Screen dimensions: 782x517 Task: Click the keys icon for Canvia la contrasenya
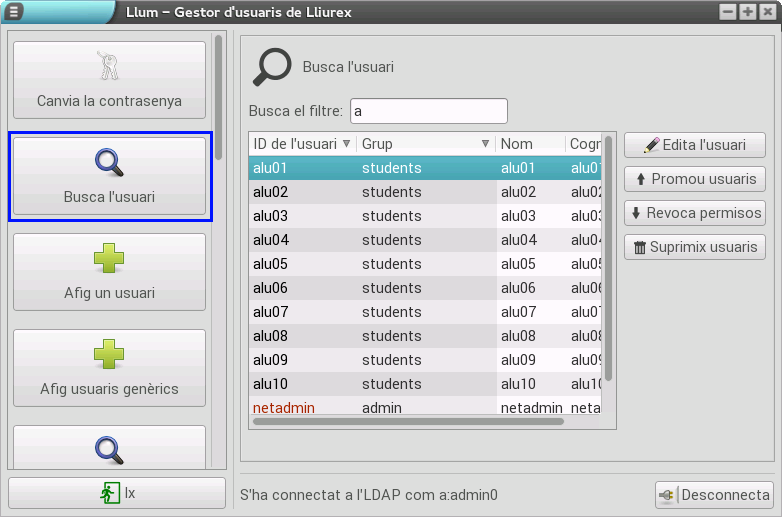point(108,65)
